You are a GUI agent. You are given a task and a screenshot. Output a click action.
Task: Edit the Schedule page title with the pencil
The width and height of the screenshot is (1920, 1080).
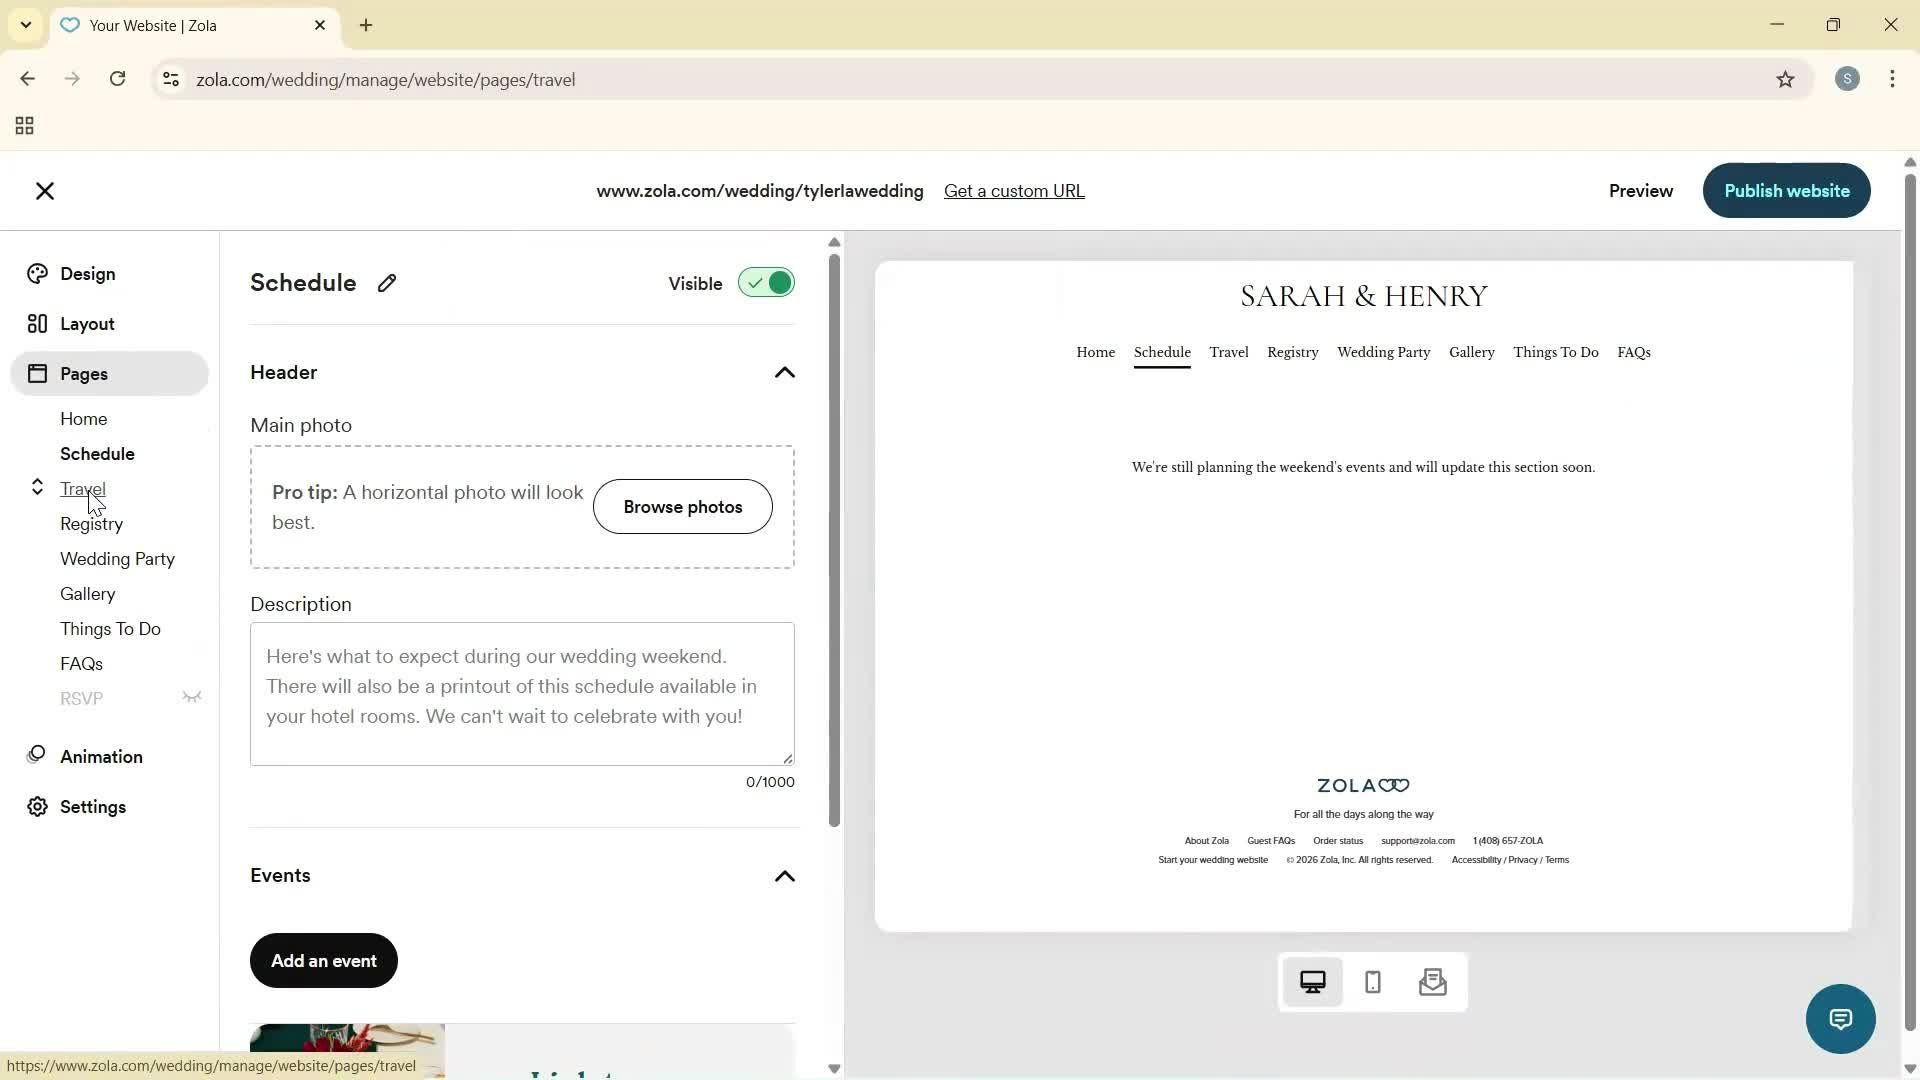coord(388,283)
